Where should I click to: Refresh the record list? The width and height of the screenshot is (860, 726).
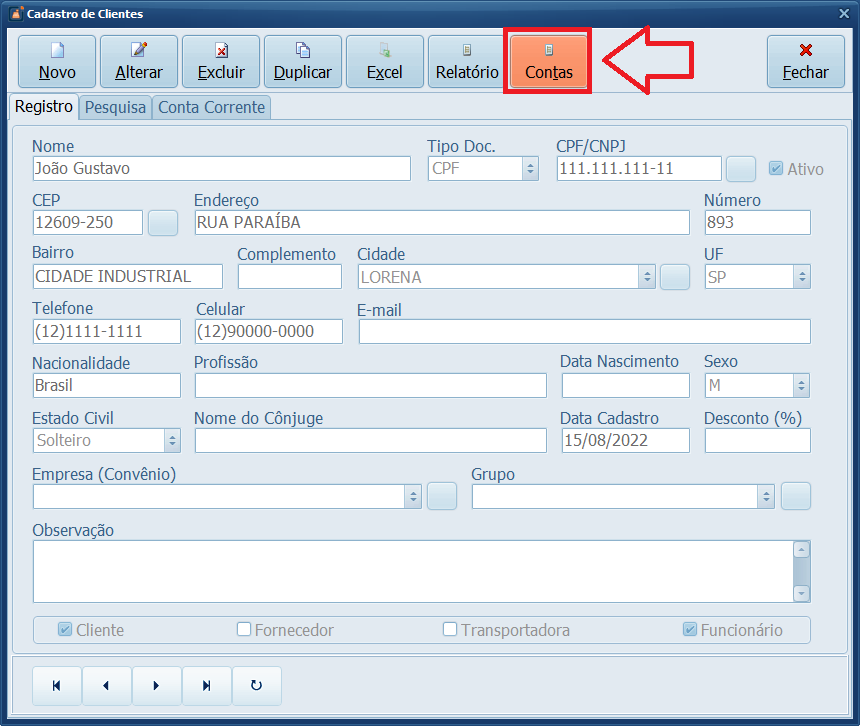(x=257, y=686)
